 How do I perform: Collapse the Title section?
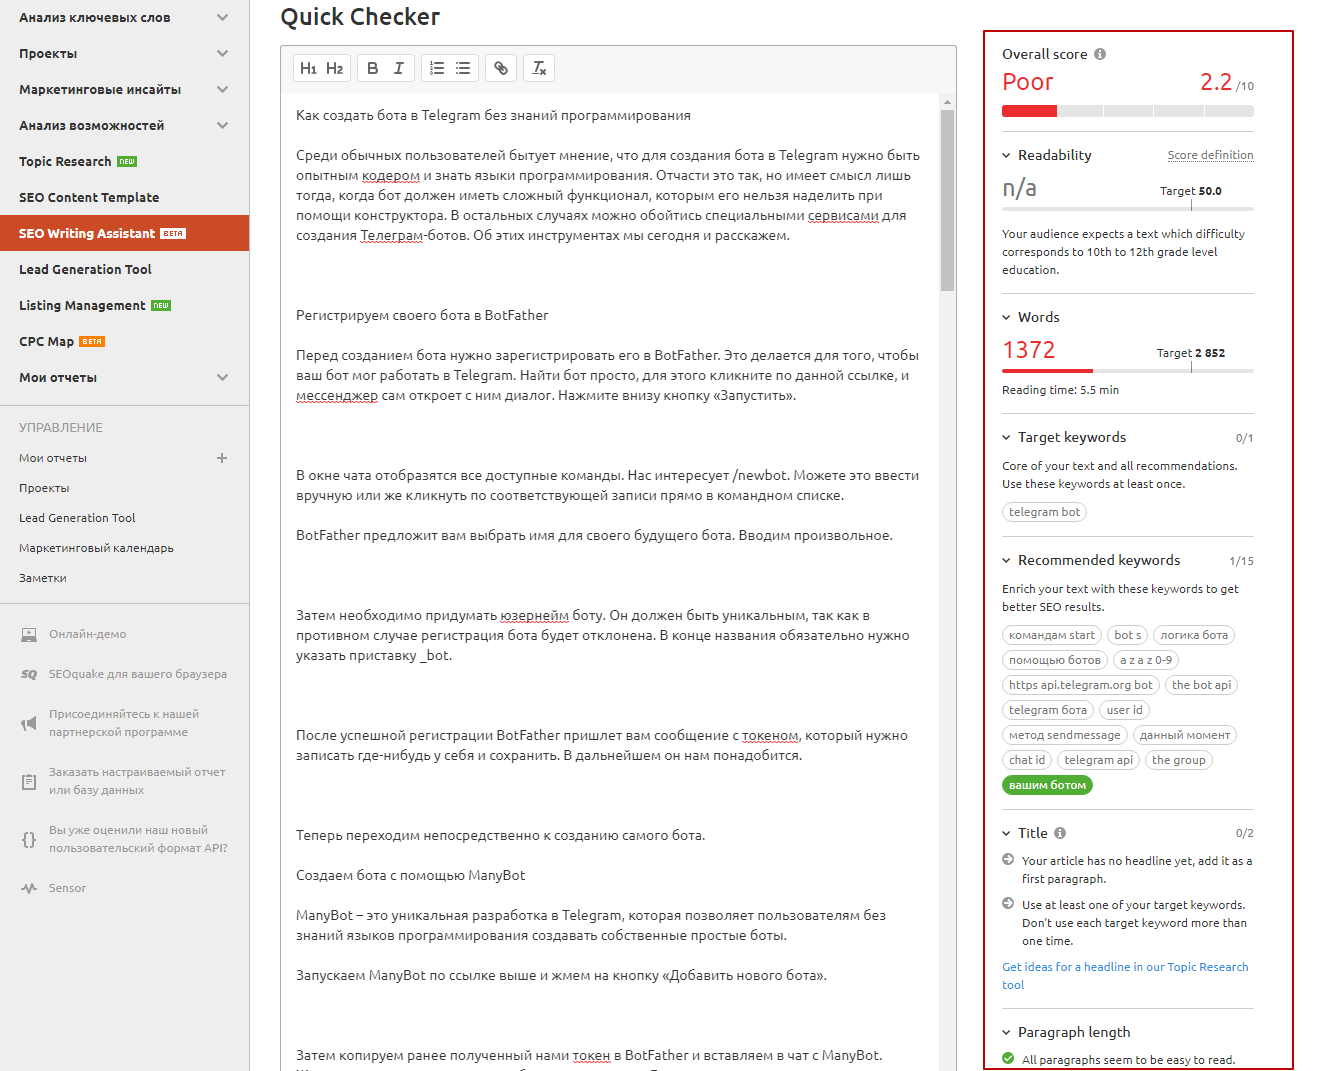pyautogui.click(x=1007, y=833)
